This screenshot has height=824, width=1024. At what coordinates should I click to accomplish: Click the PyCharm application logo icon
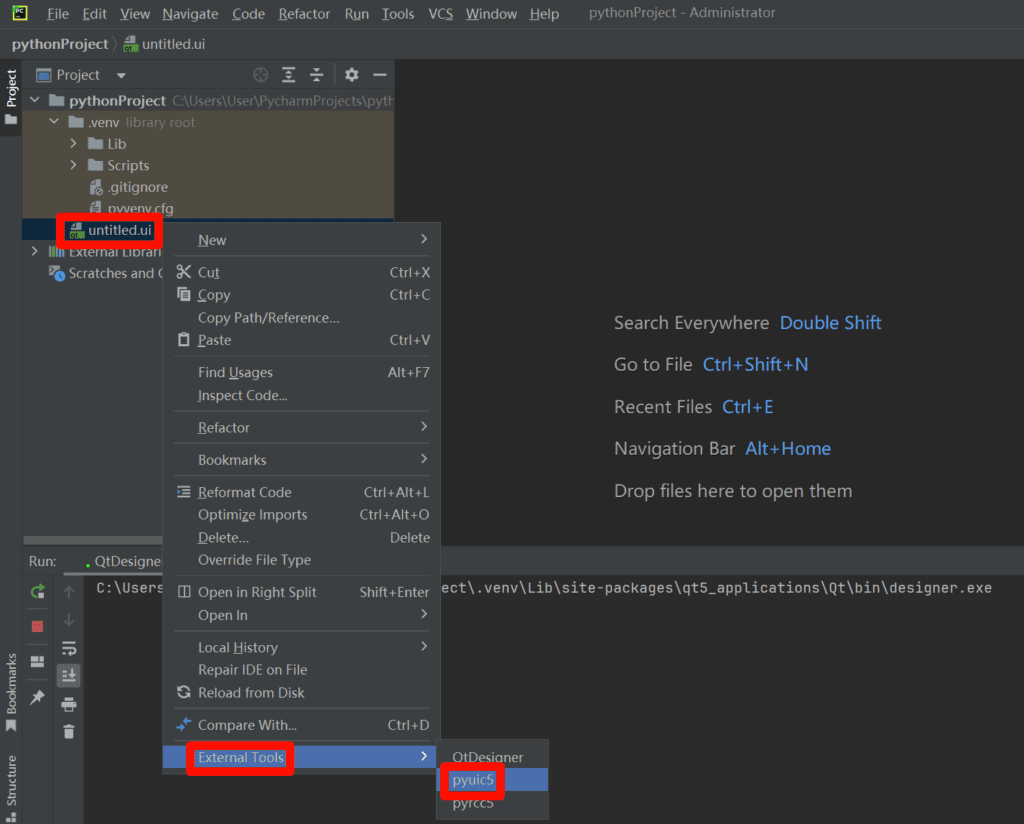click(20, 12)
